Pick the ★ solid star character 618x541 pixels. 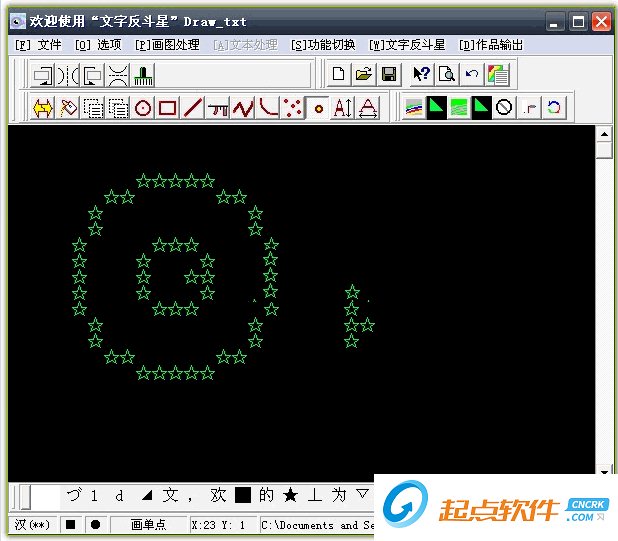(290, 495)
